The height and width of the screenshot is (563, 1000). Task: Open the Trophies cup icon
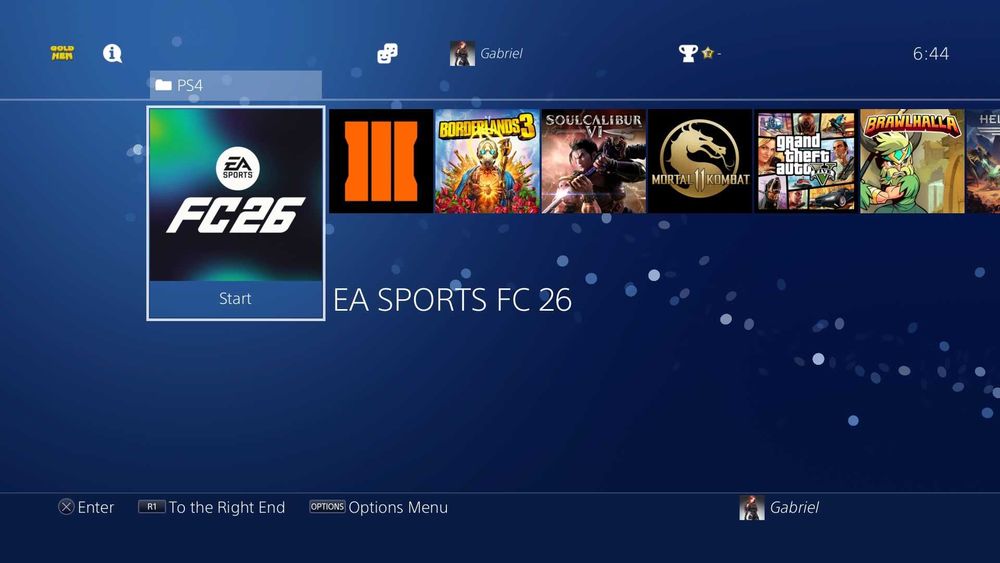[688, 53]
